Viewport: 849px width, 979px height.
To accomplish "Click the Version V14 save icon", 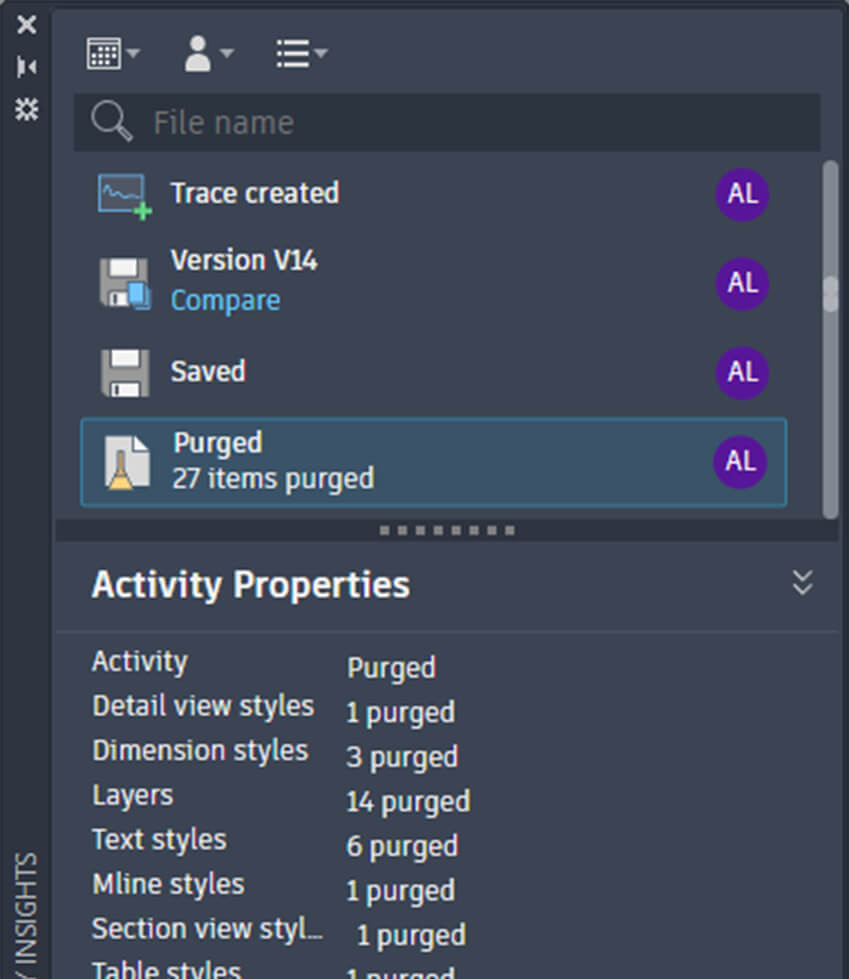I will point(125,282).
